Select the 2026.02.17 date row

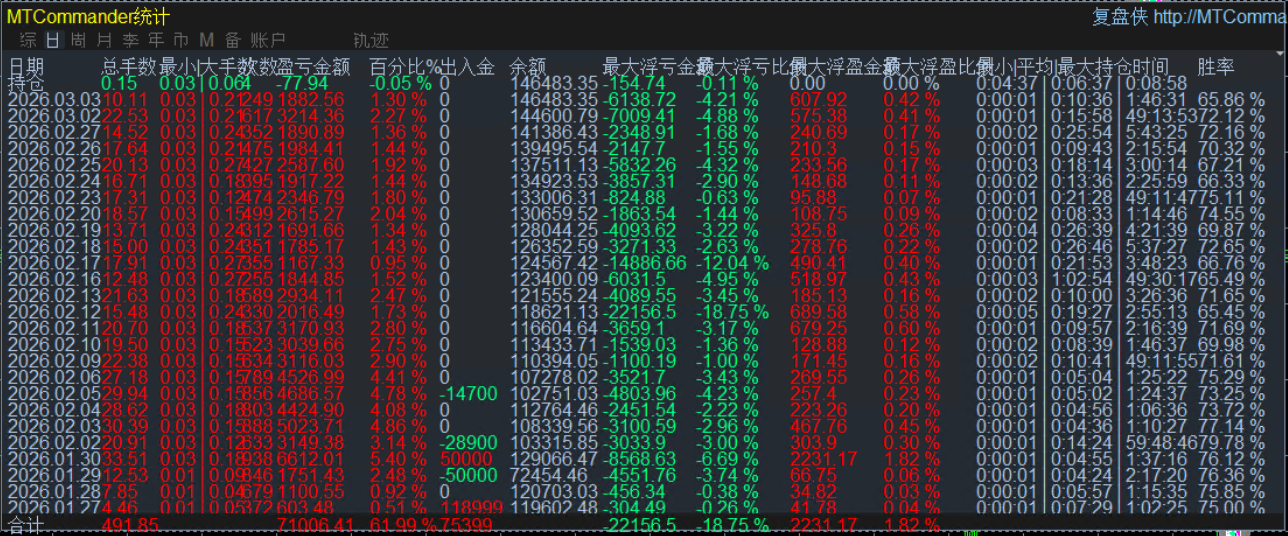pos(54,262)
